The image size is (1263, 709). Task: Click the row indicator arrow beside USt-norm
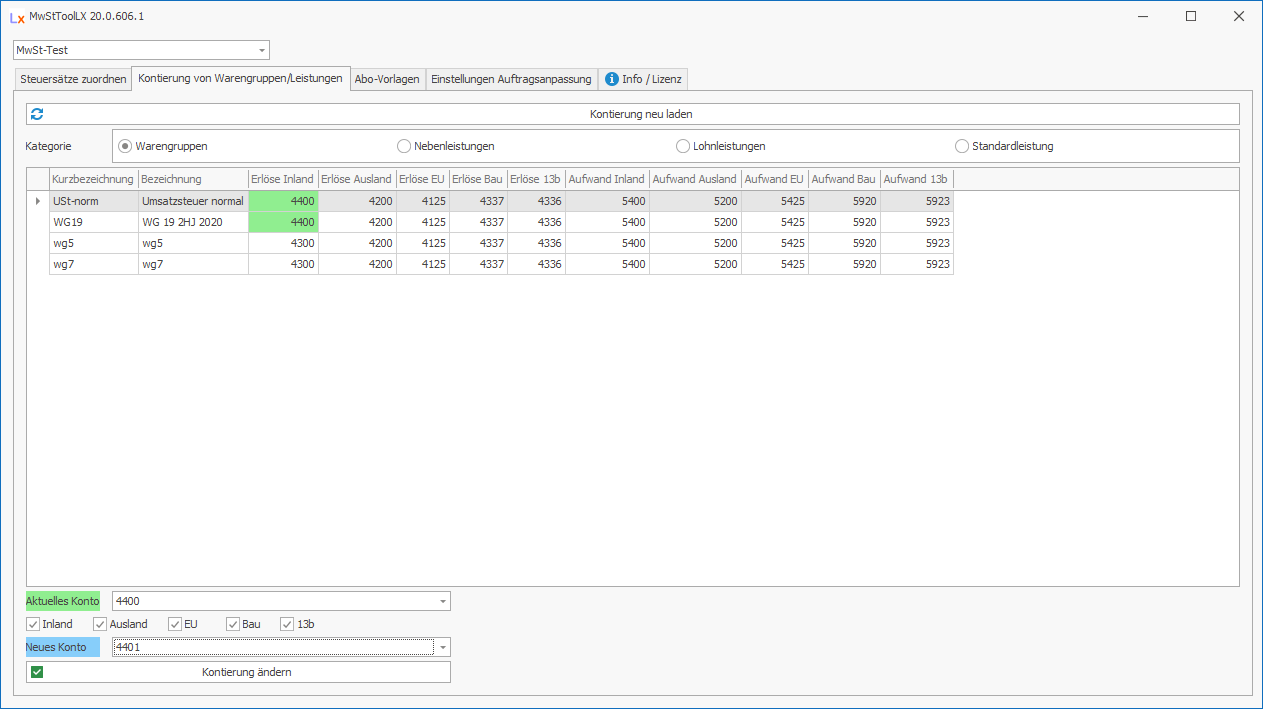click(38, 201)
